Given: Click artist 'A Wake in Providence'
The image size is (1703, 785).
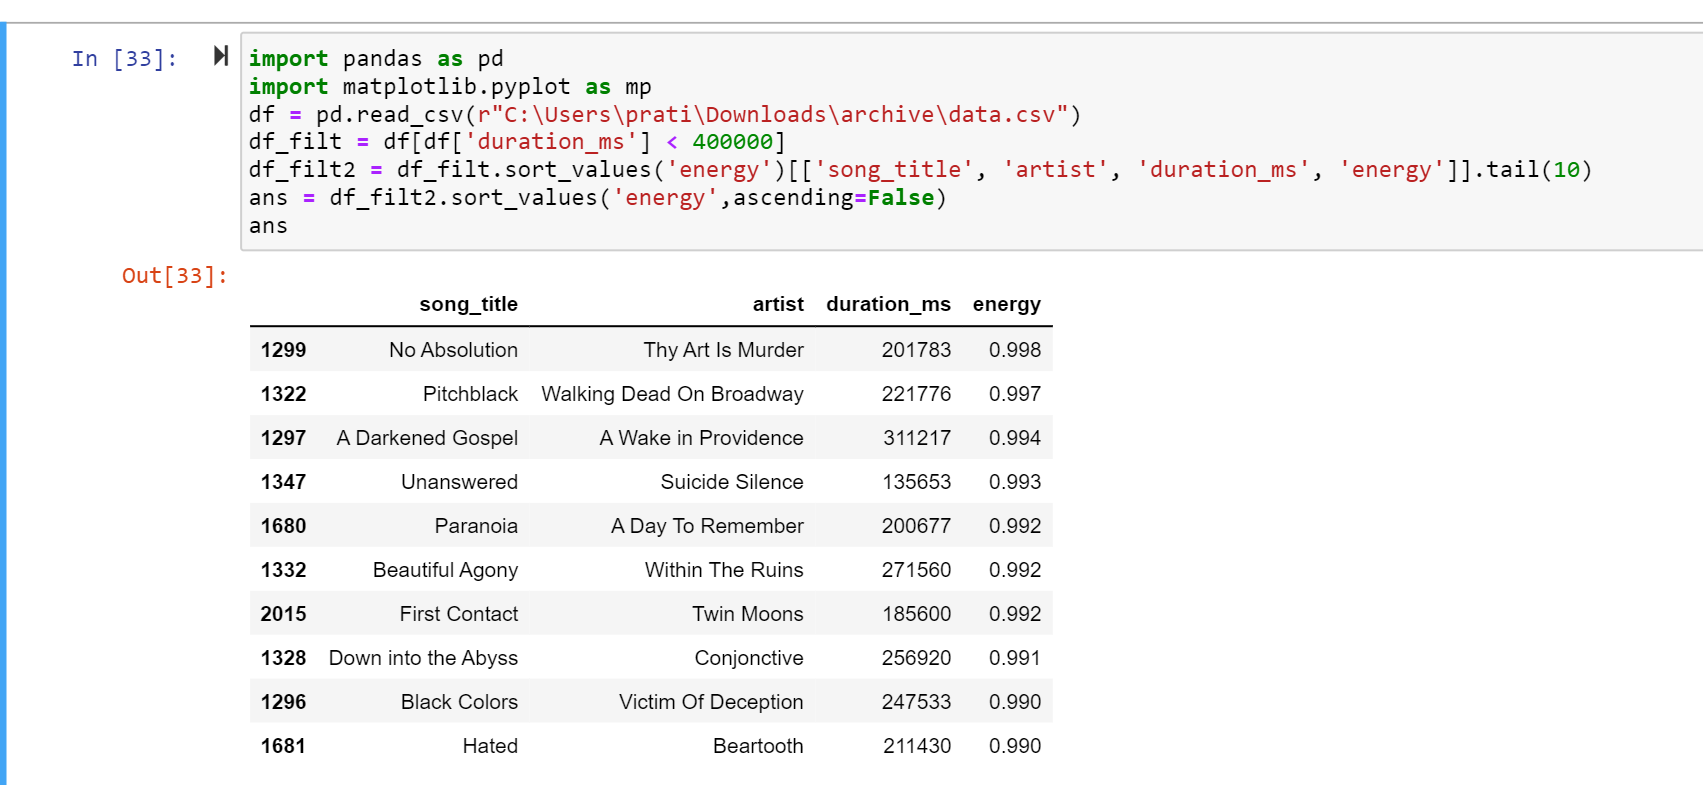Looking at the screenshot, I should click(701, 438).
